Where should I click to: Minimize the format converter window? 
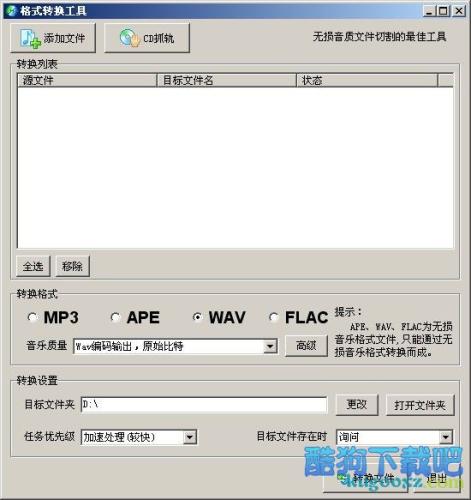(429, 11)
